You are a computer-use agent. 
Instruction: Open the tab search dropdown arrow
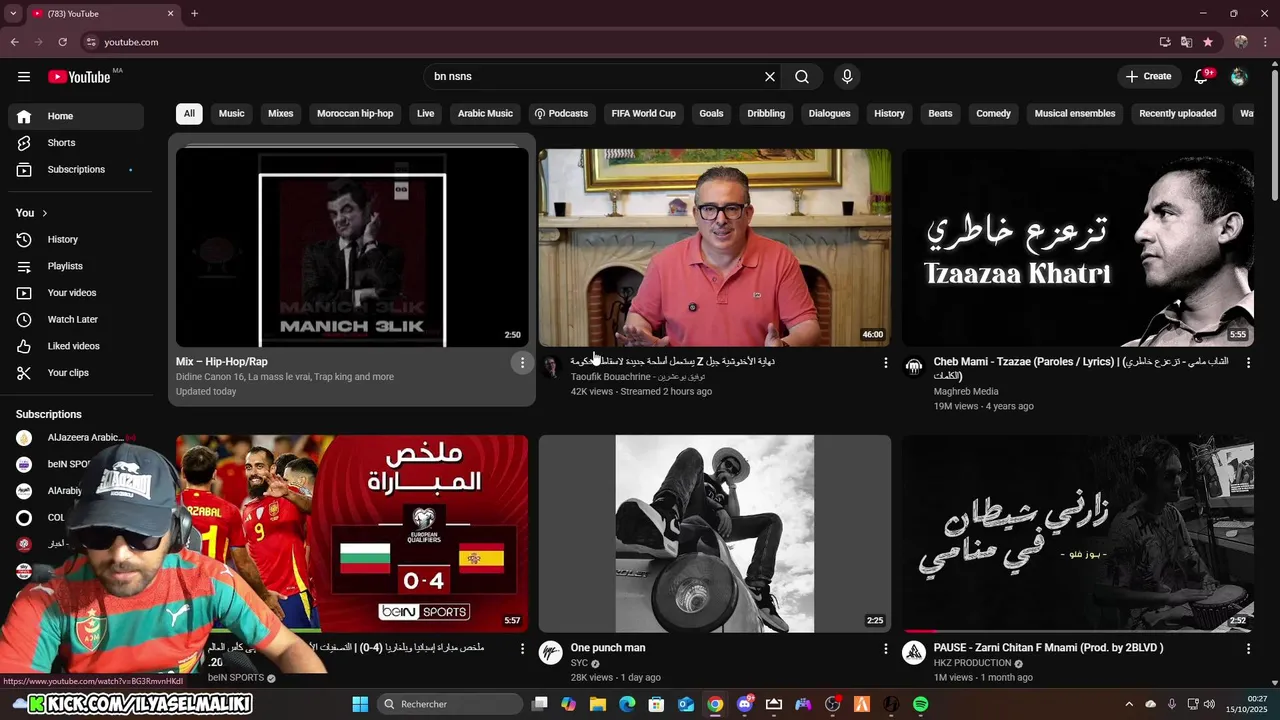pyautogui.click(x=13, y=14)
